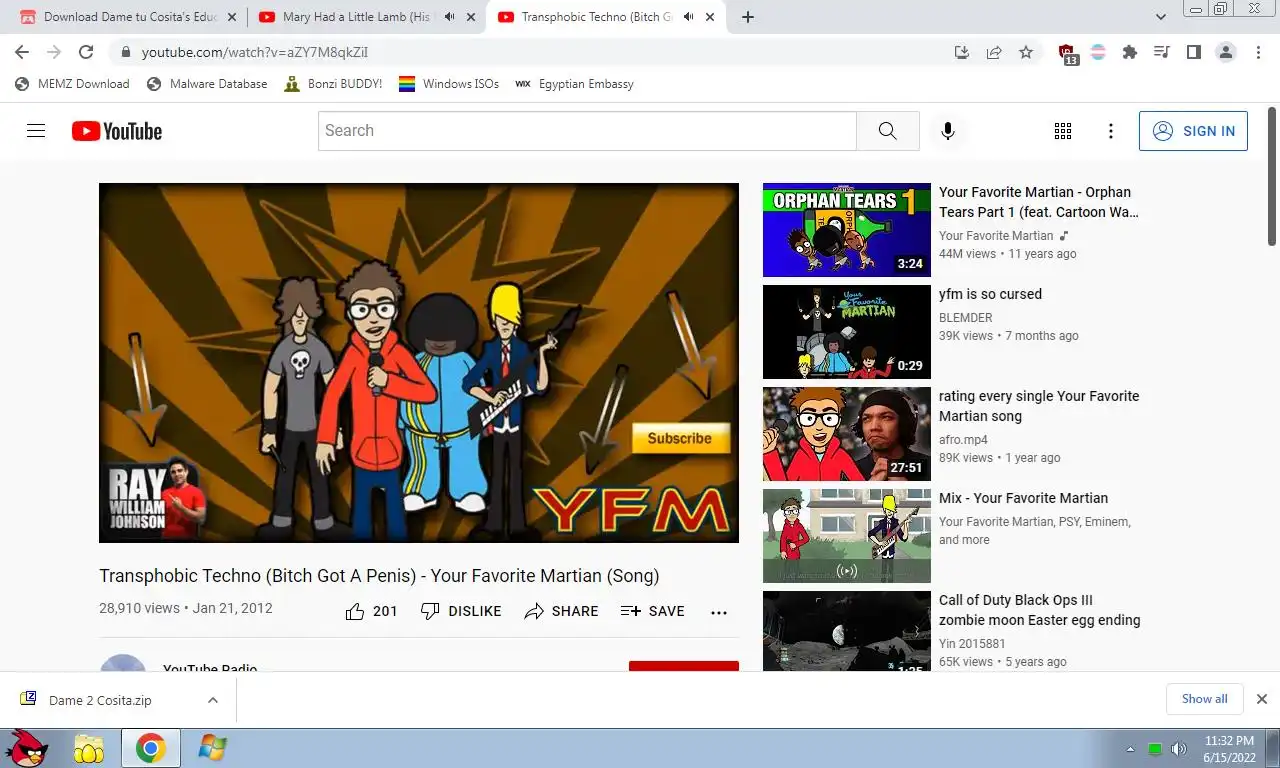Open the Chrome profile avatar
The image size is (1280, 768).
[1226, 52]
